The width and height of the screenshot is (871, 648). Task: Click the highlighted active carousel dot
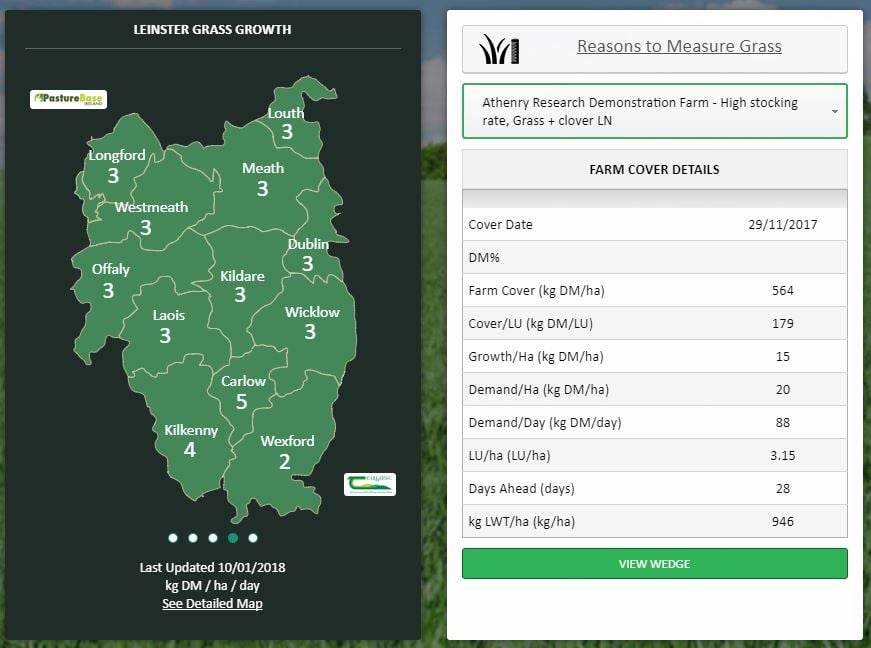point(233,538)
